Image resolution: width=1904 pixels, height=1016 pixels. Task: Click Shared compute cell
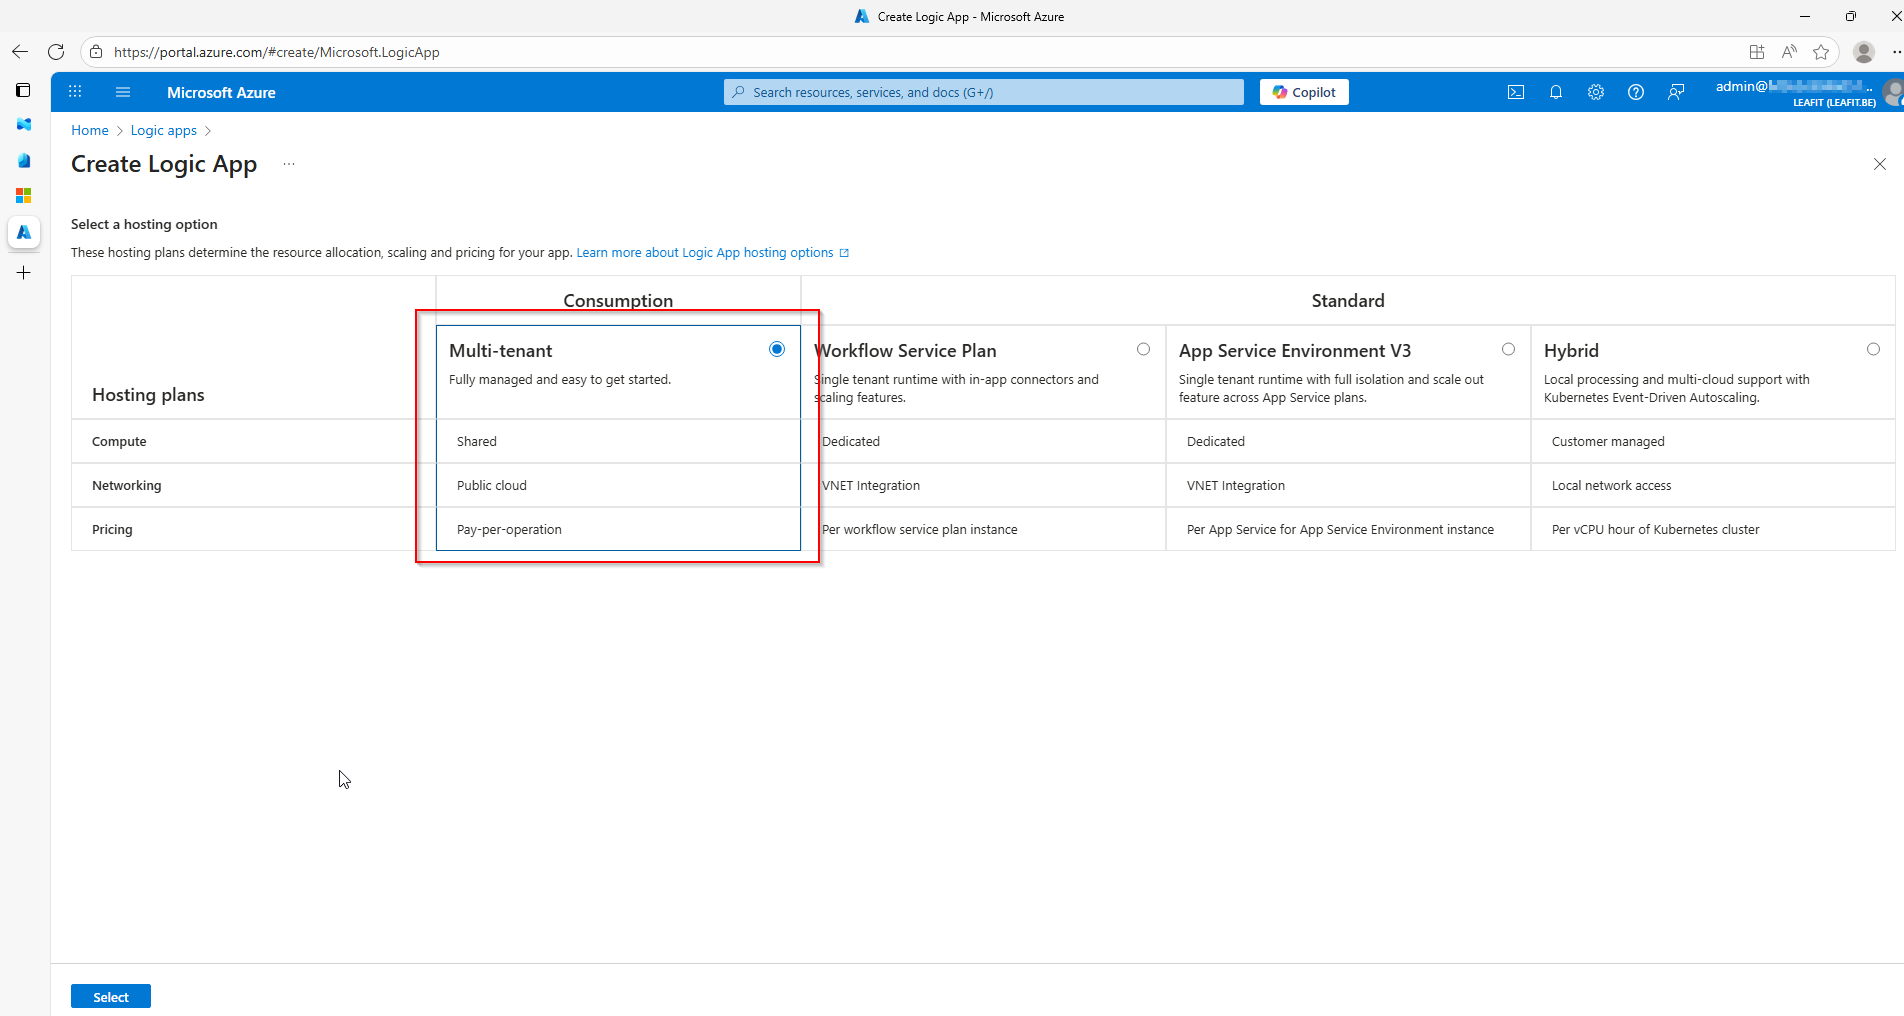[618, 441]
